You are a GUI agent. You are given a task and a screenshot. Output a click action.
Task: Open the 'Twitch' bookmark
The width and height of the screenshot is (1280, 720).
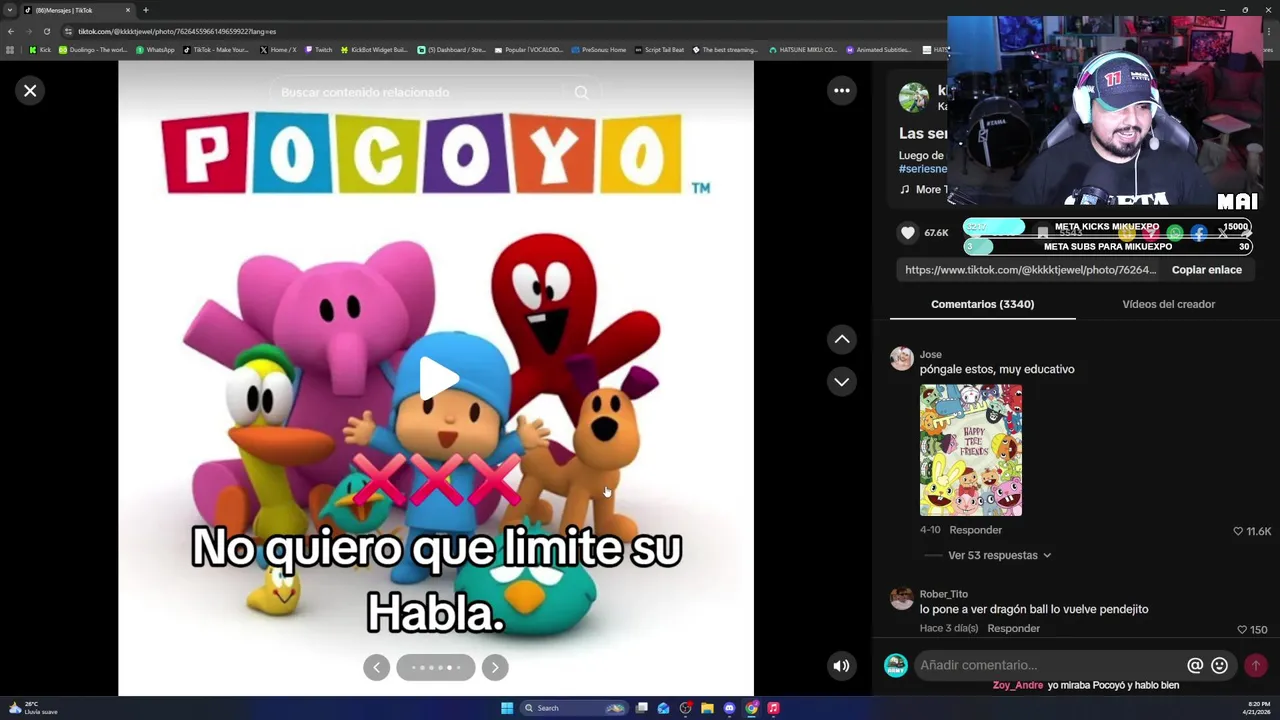(x=319, y=49)
